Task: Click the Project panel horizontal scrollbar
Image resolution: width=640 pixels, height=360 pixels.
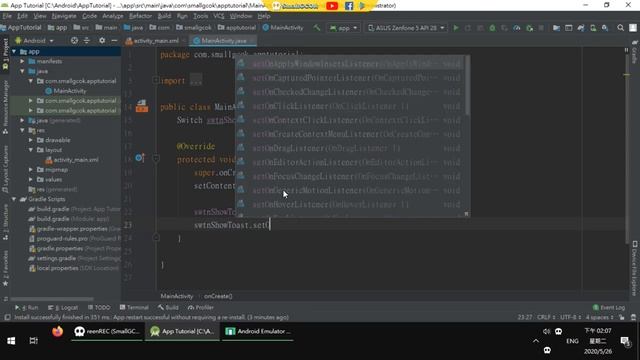Action: click(52, 299)
